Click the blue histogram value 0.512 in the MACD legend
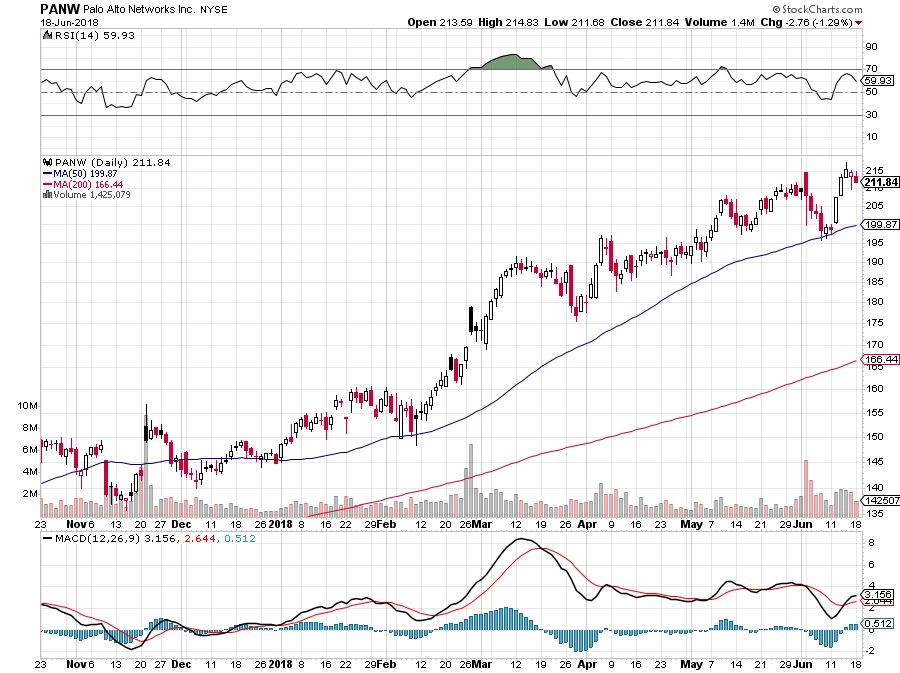 tap(240, 539)
